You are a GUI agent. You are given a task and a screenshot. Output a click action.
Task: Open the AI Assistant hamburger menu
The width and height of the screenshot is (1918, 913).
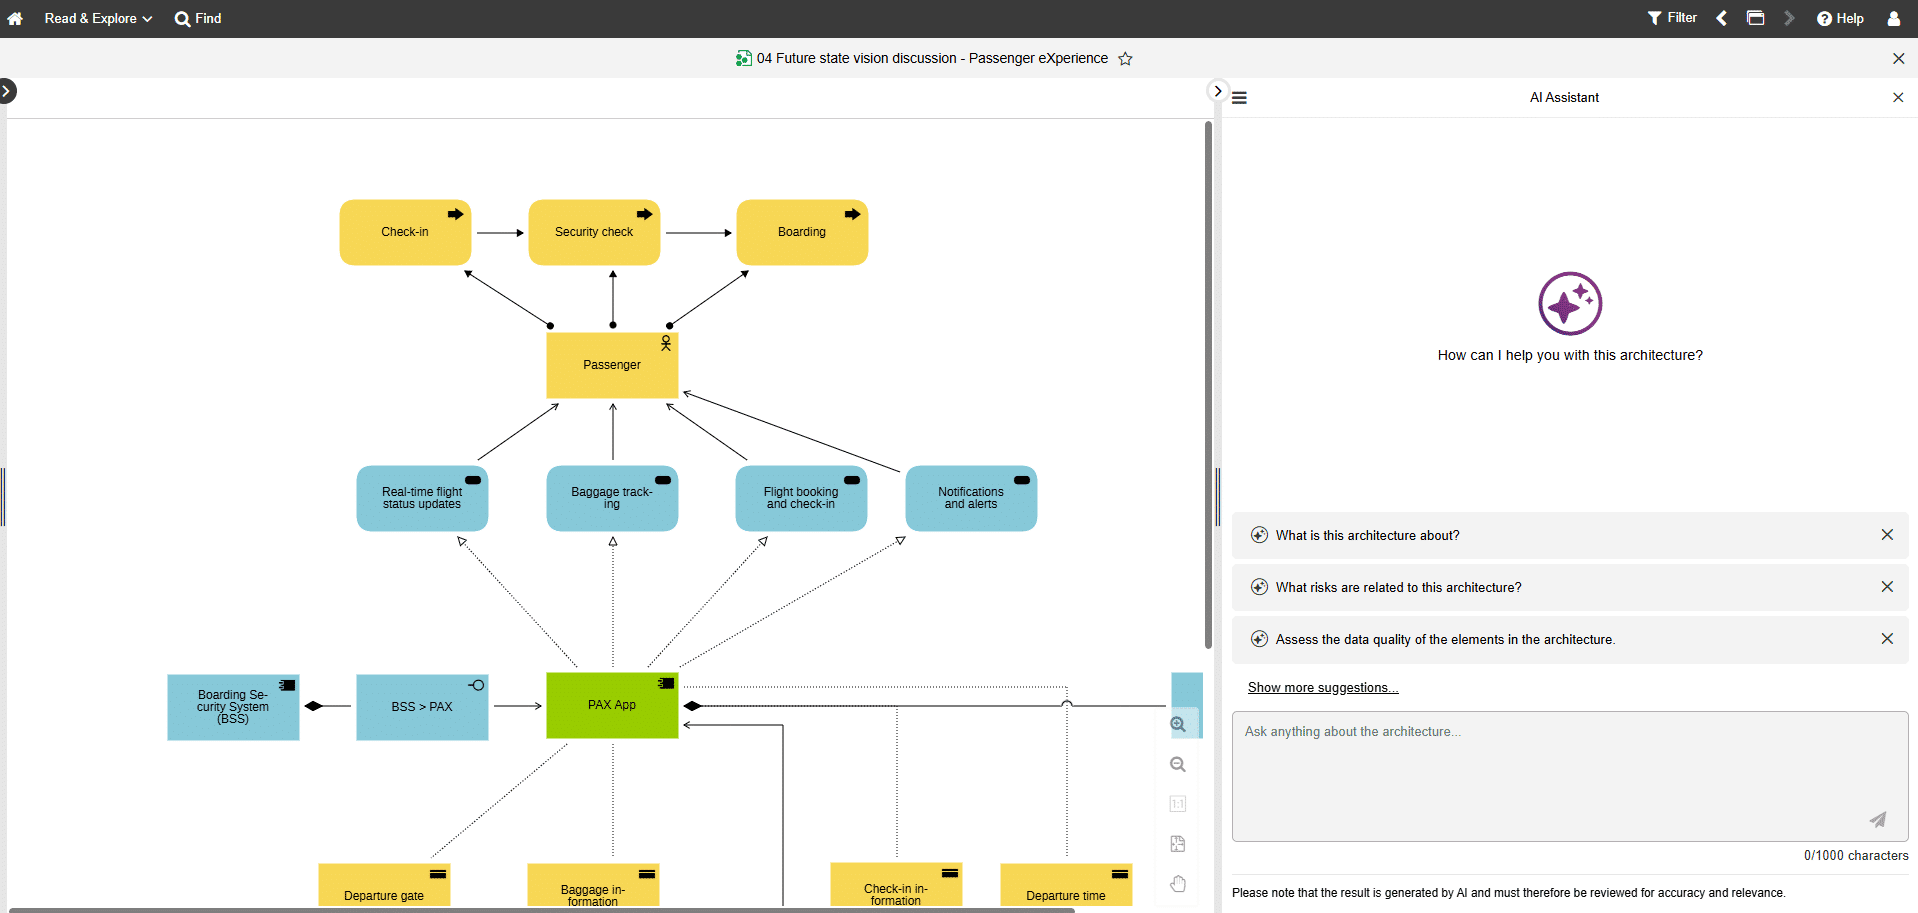pyautogui.click(x=1239, y=98)
